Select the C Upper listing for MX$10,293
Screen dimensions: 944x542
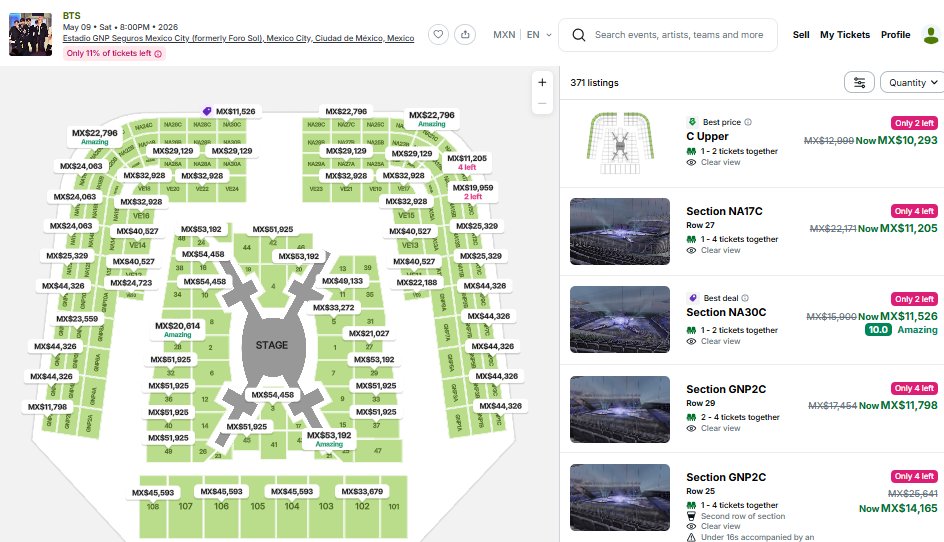[751, 143]
